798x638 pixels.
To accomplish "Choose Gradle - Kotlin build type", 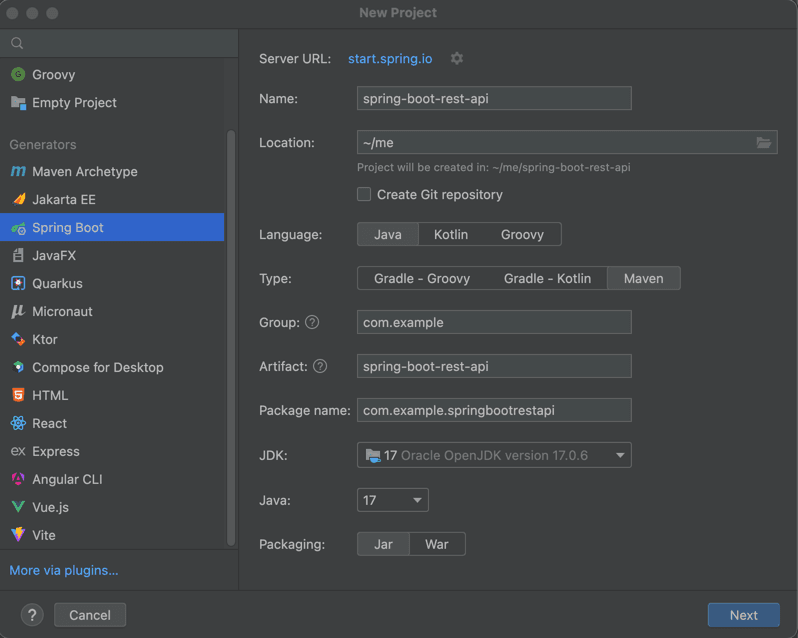I will click(x=547, y=278).
